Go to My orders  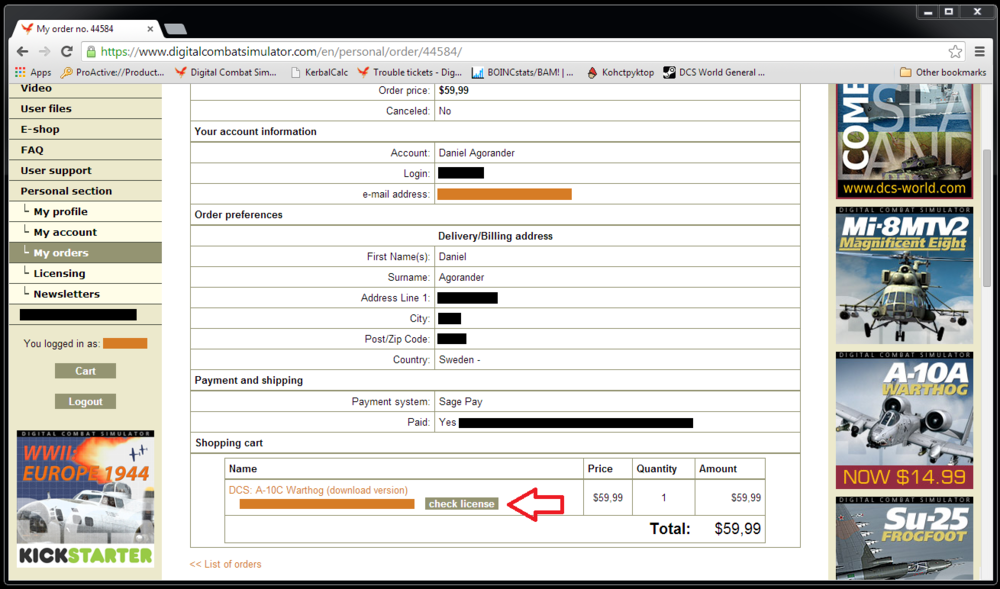[x=85, y=252]
